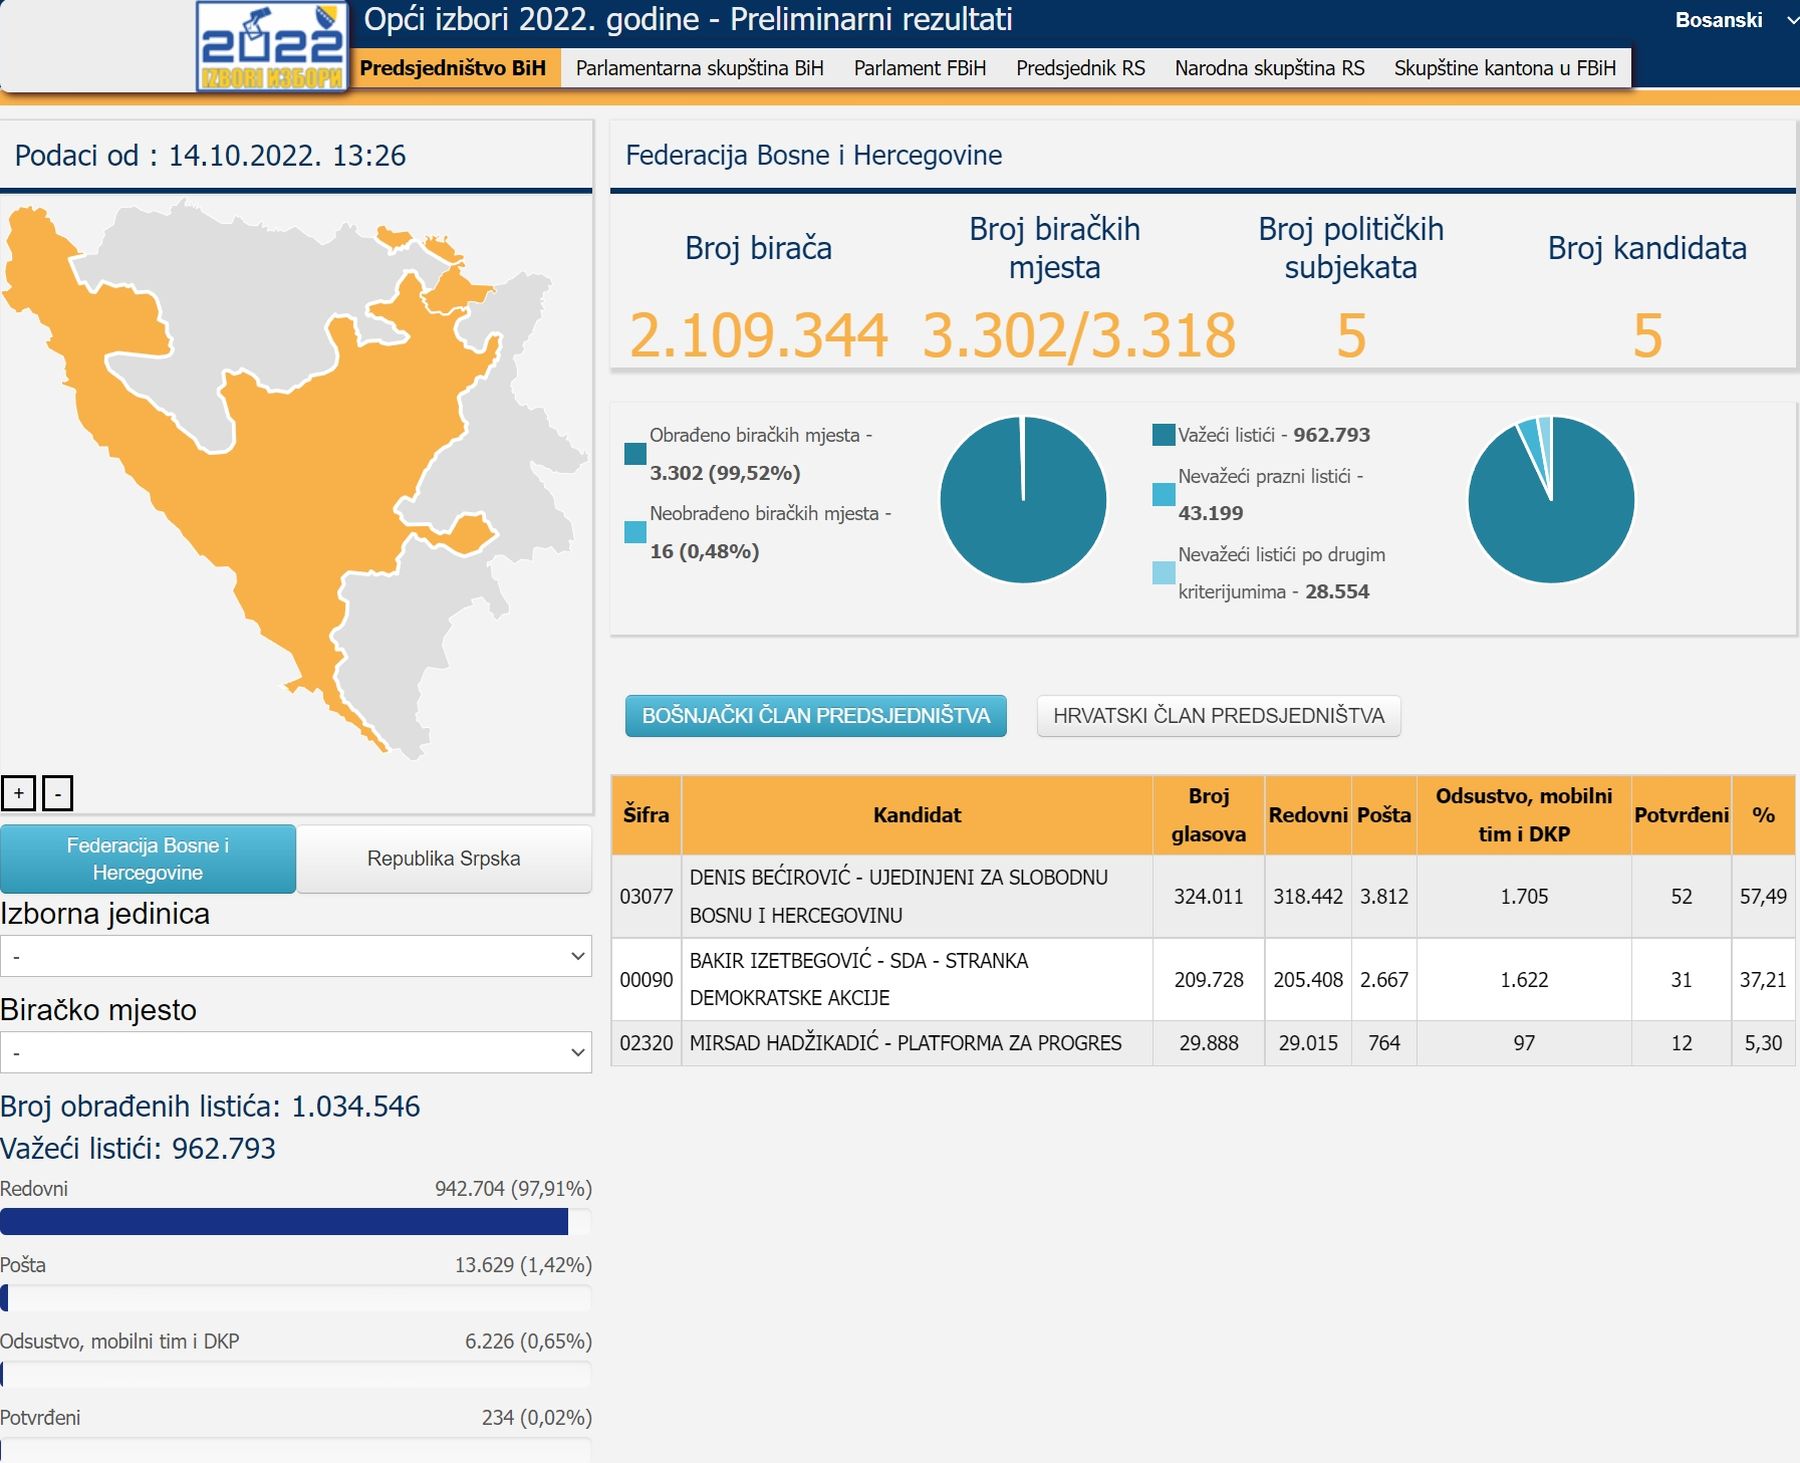
Task: Select Bošnjački član Predsjedništva button
Action: pos(815,716)
